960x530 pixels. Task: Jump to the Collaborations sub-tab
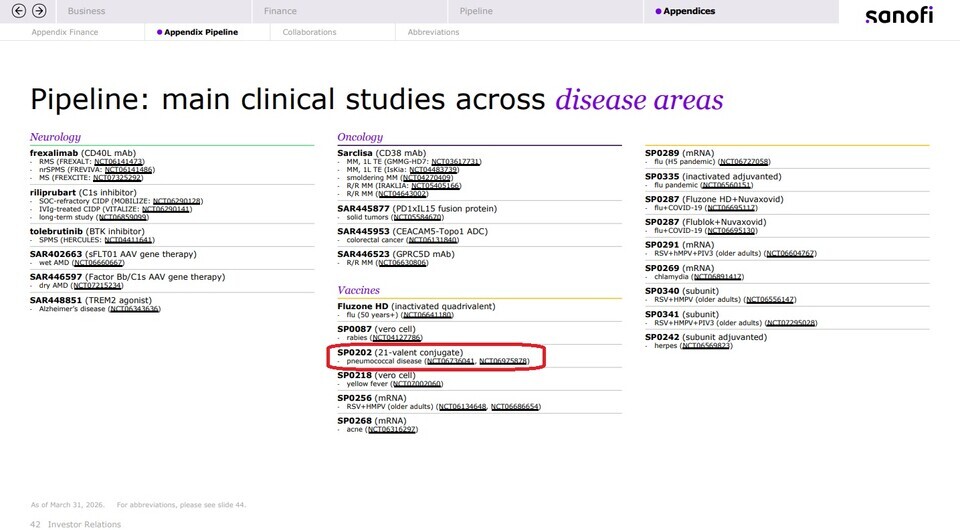point(309,32)
